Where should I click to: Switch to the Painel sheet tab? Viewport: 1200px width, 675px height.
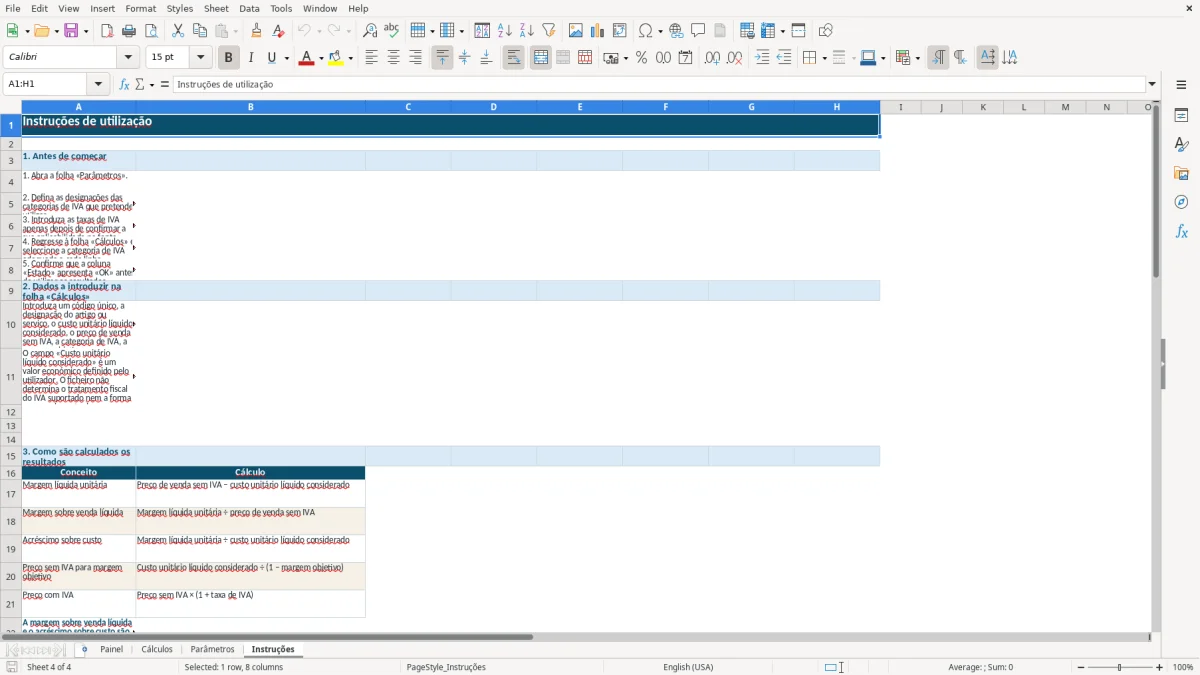[111, 649]
